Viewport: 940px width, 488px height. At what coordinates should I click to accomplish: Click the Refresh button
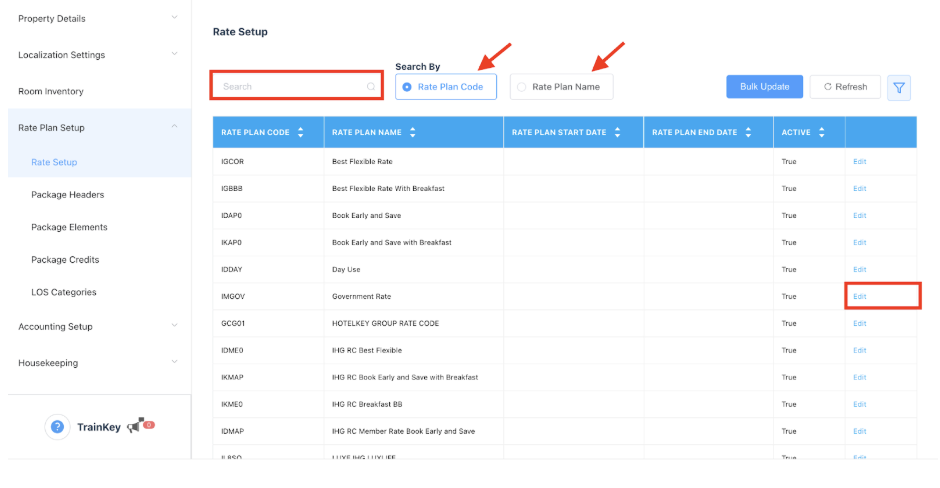tap(845, 87)
